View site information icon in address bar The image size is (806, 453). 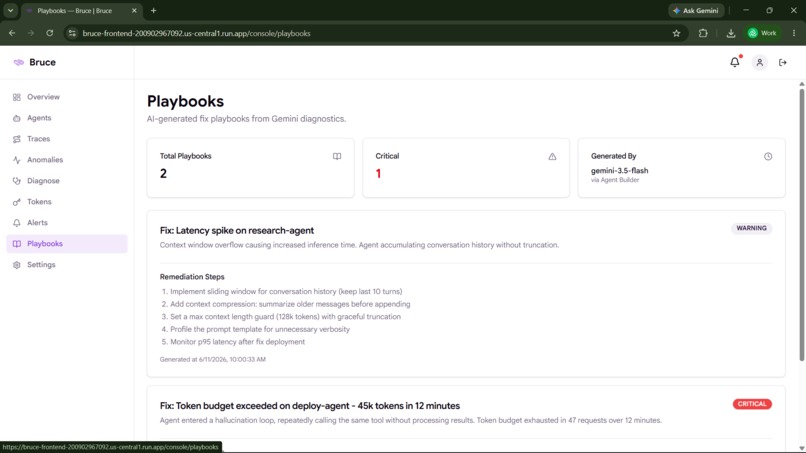(x=72, y=33)
